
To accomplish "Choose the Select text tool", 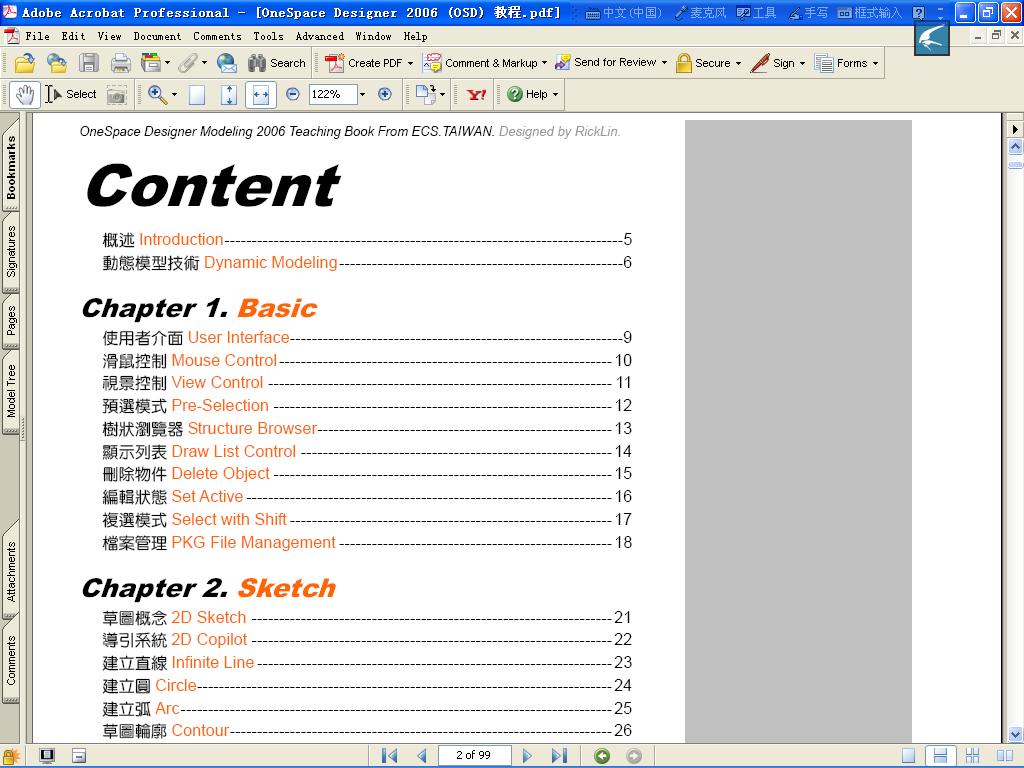I will pyautogui.click(x=71, y=95).
